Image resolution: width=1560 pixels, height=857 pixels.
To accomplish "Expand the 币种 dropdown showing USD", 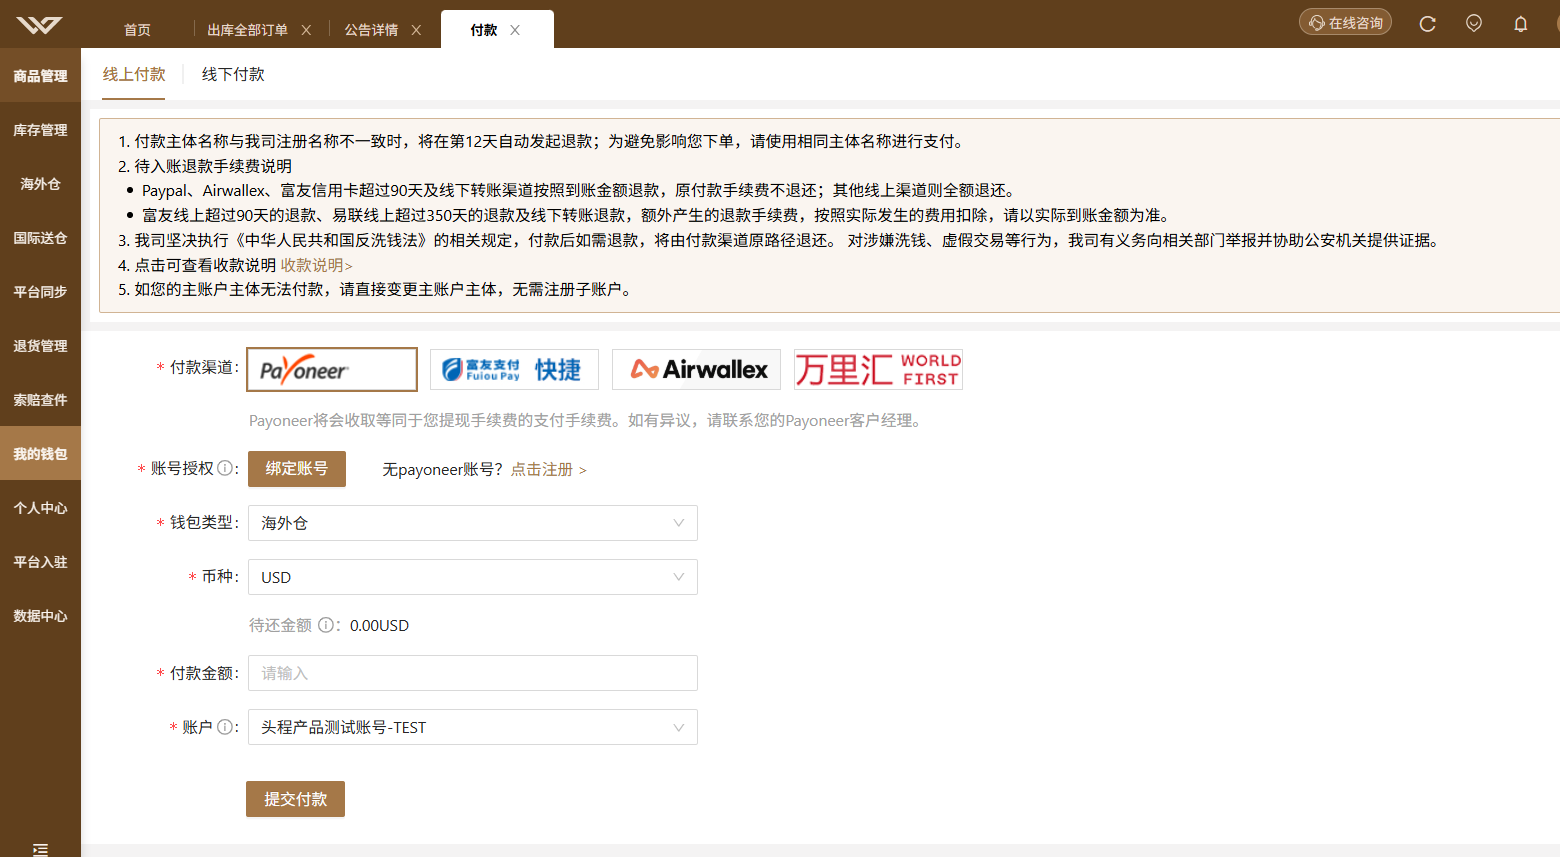I will pyautogui.click(x=472, y=577).
